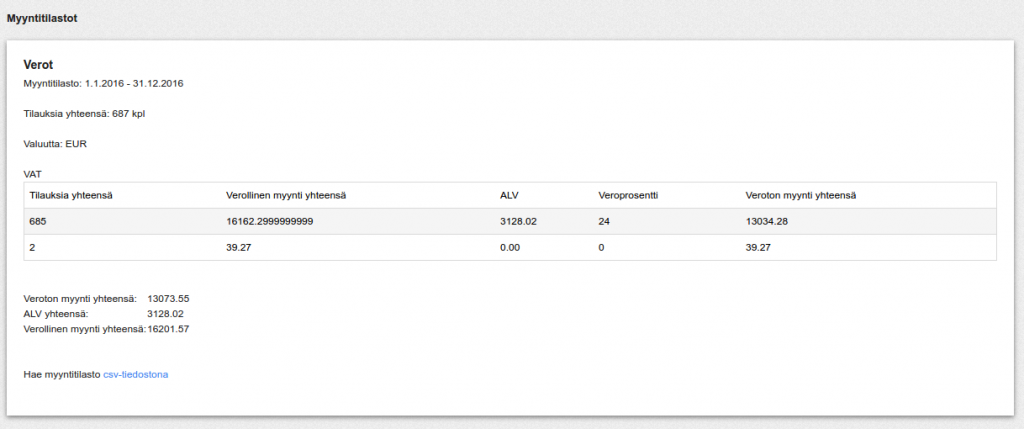Select the Tilauksia yhteensä column header
The height and width of the screenshot is (429, 1024).
[x=72, y=195]
